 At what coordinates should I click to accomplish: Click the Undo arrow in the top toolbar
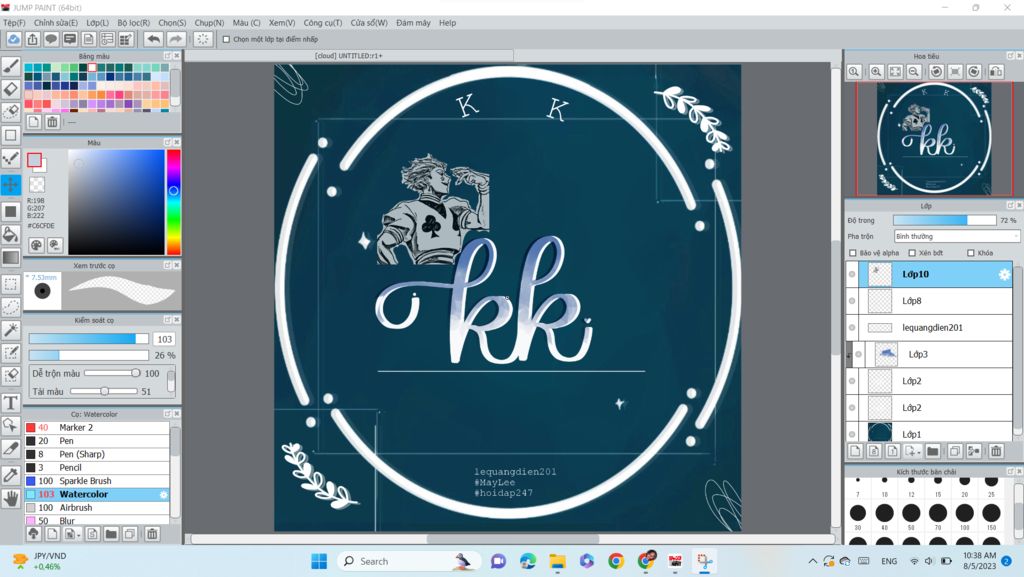pyautogui.click(x=153, y=39)
